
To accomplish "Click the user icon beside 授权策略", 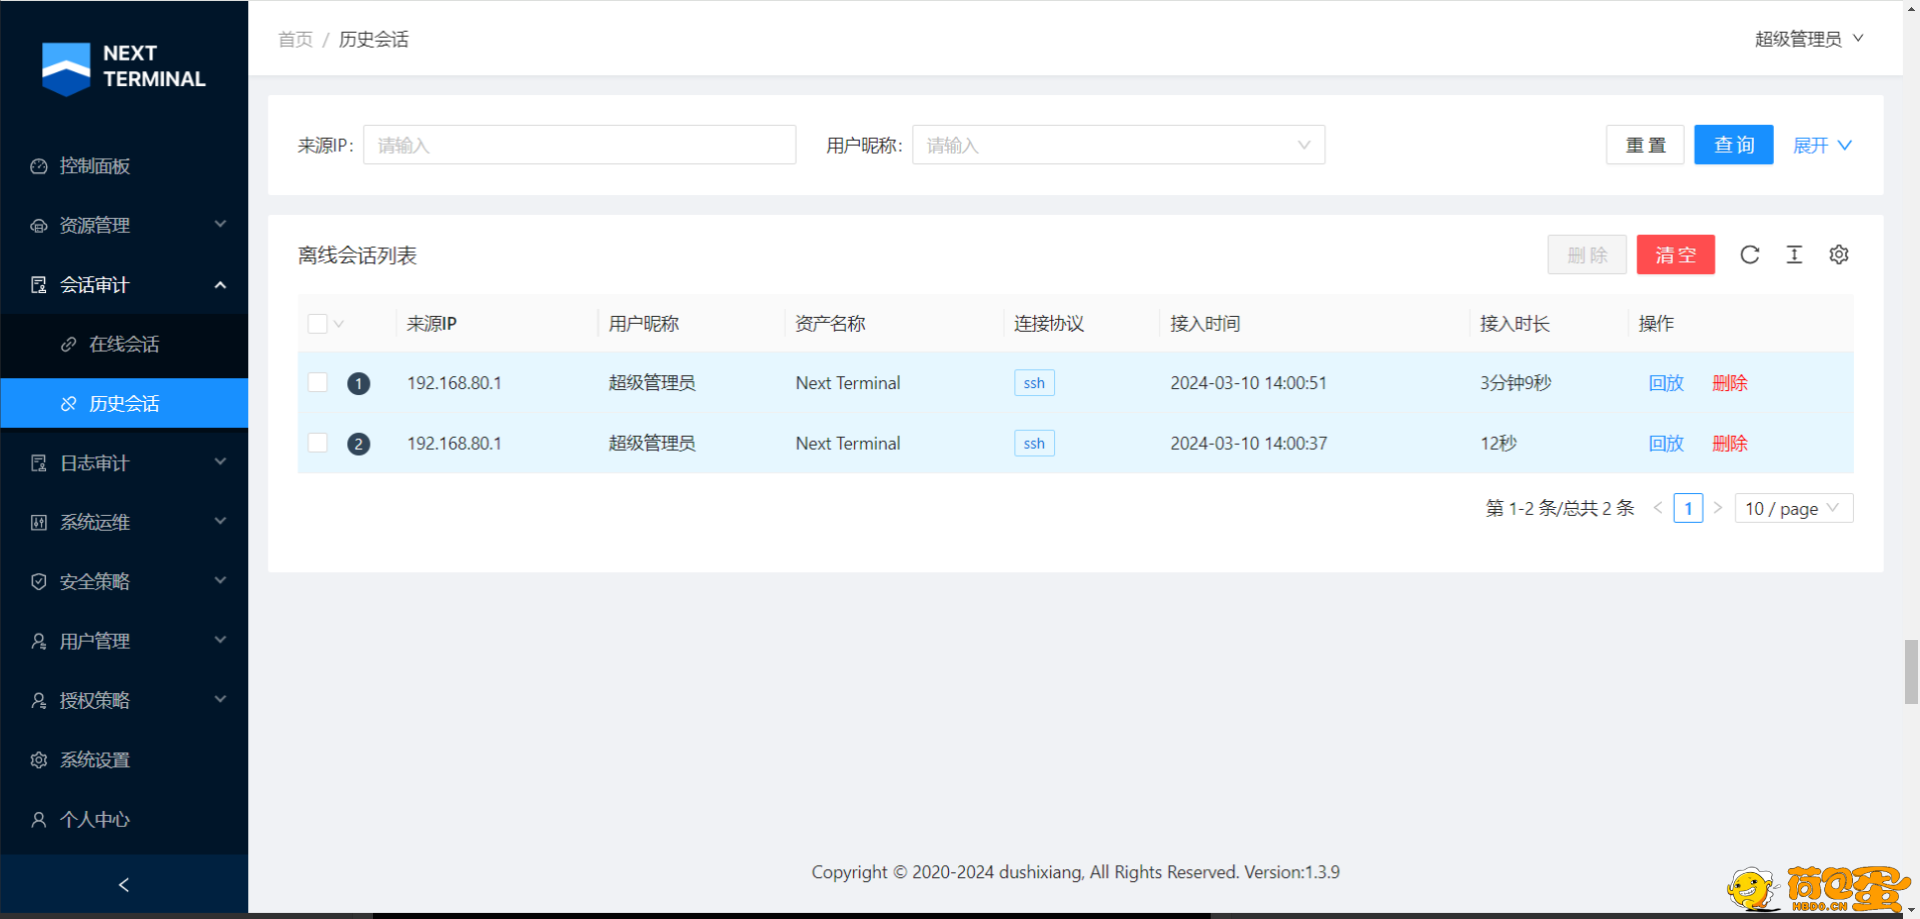I will (x=39, y=701).
